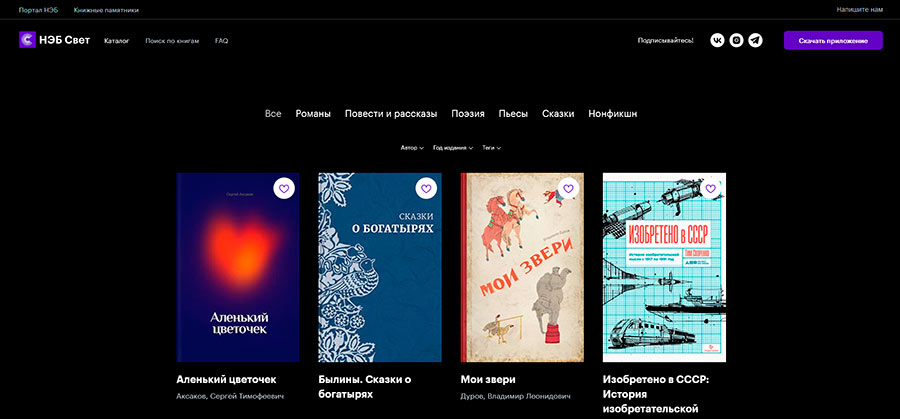This screenshot has width=900, height=419.
Task: Add Мои звери to favorites via heart
Action: pos(568,188)
